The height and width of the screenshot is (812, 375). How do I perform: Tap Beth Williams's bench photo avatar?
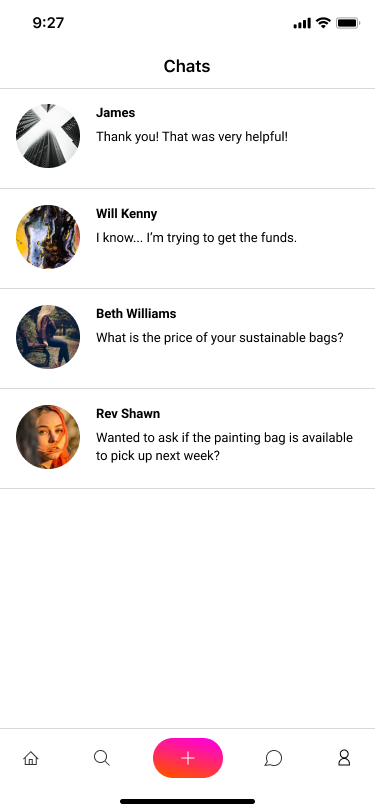[x=48, y=337]
